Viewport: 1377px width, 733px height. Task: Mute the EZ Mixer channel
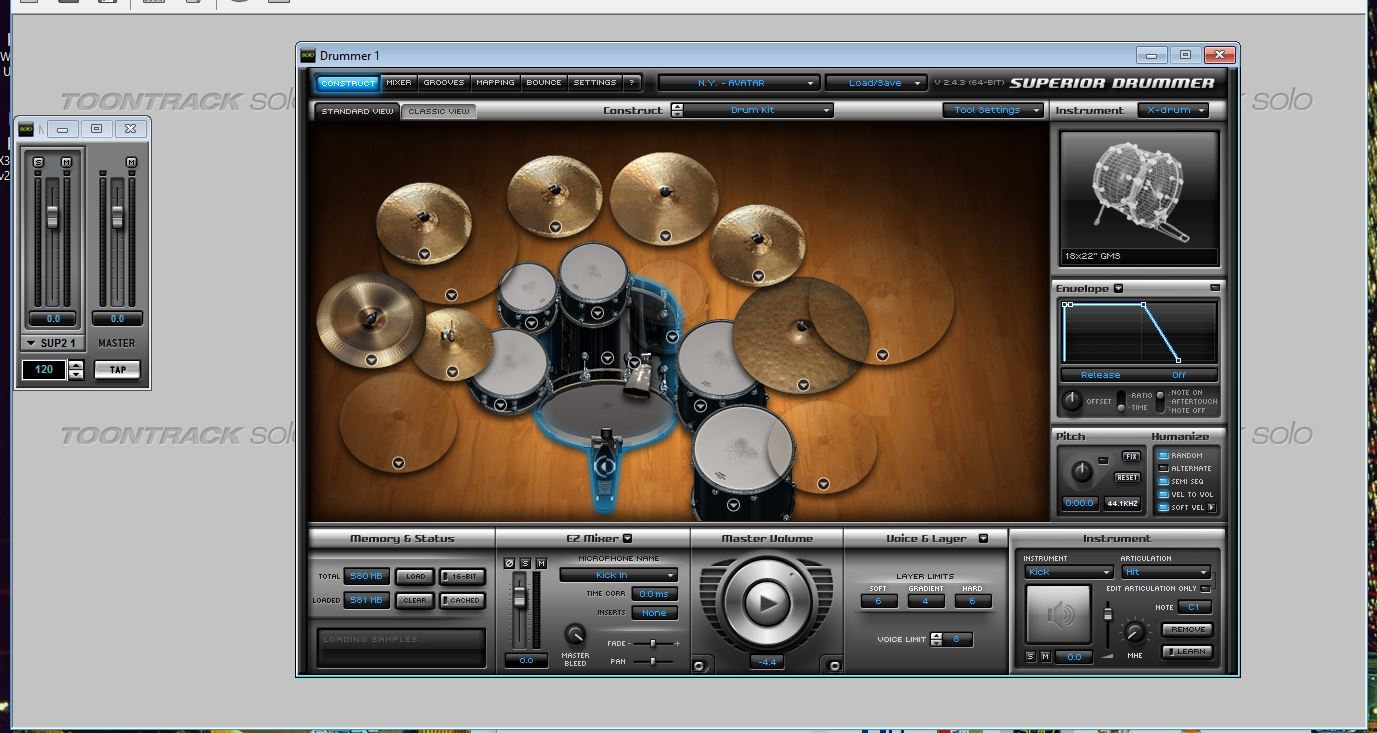coord(541,564)
